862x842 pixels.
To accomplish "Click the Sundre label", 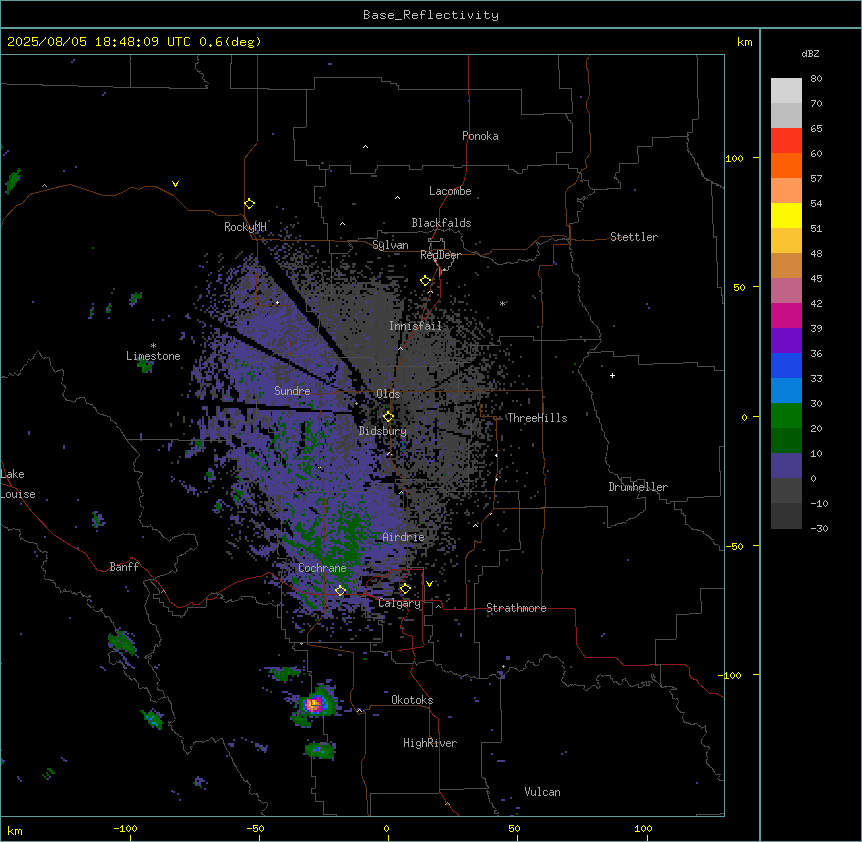I will pyautogui.click(x=292, y=391).
